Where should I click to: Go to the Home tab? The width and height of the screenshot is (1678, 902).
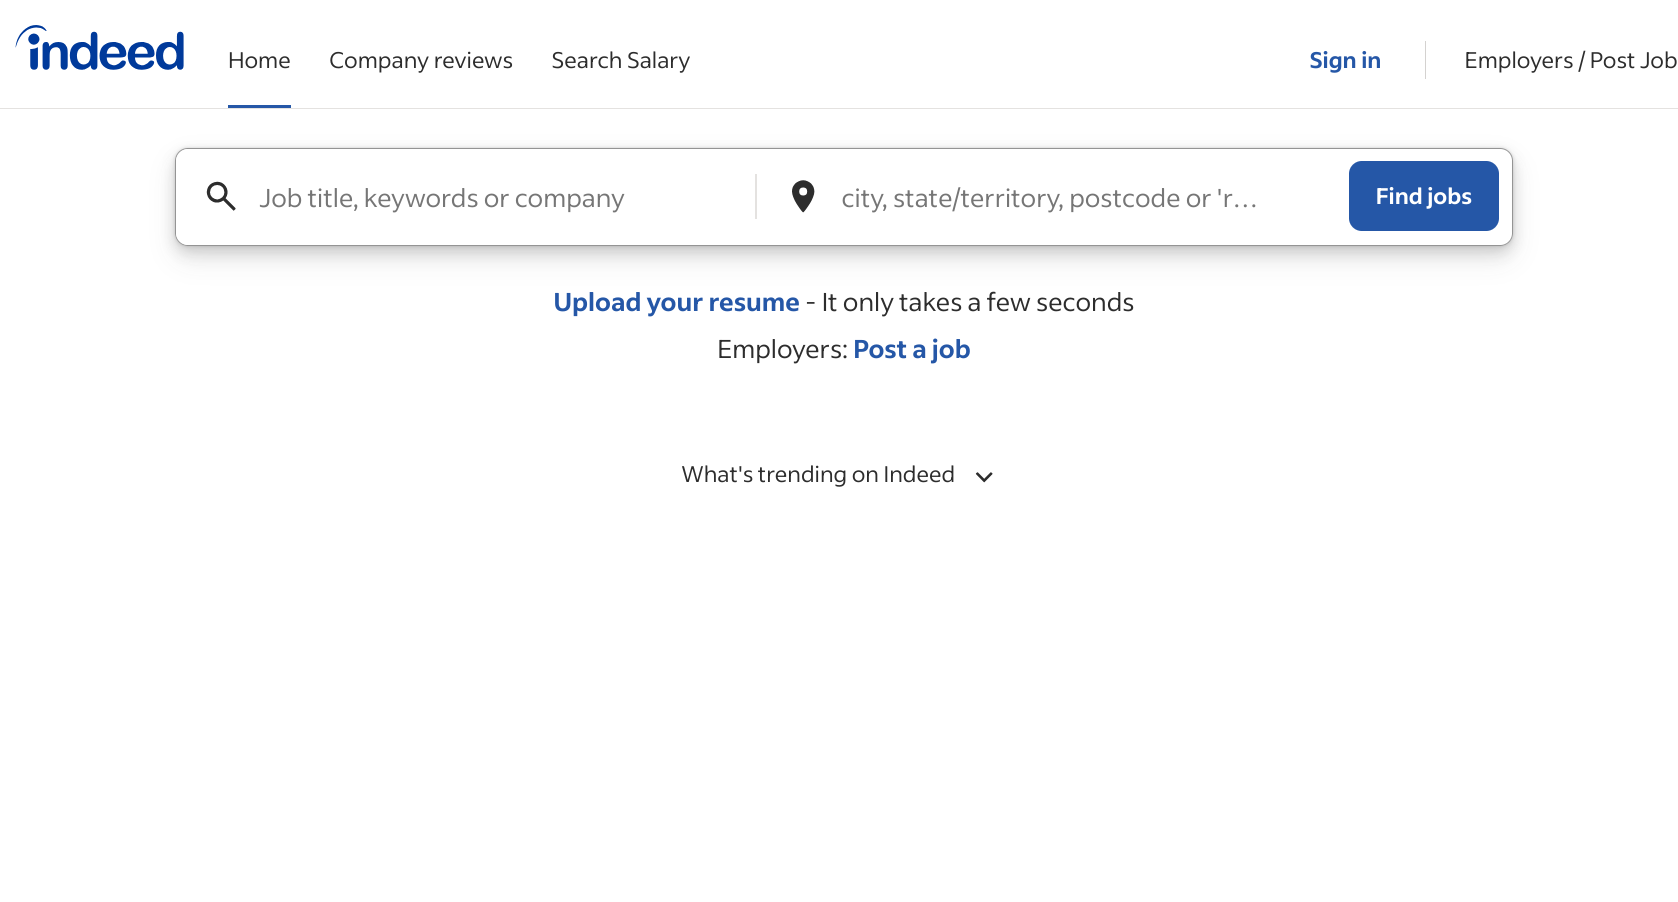pyautogui.click(x=259, y=60)
